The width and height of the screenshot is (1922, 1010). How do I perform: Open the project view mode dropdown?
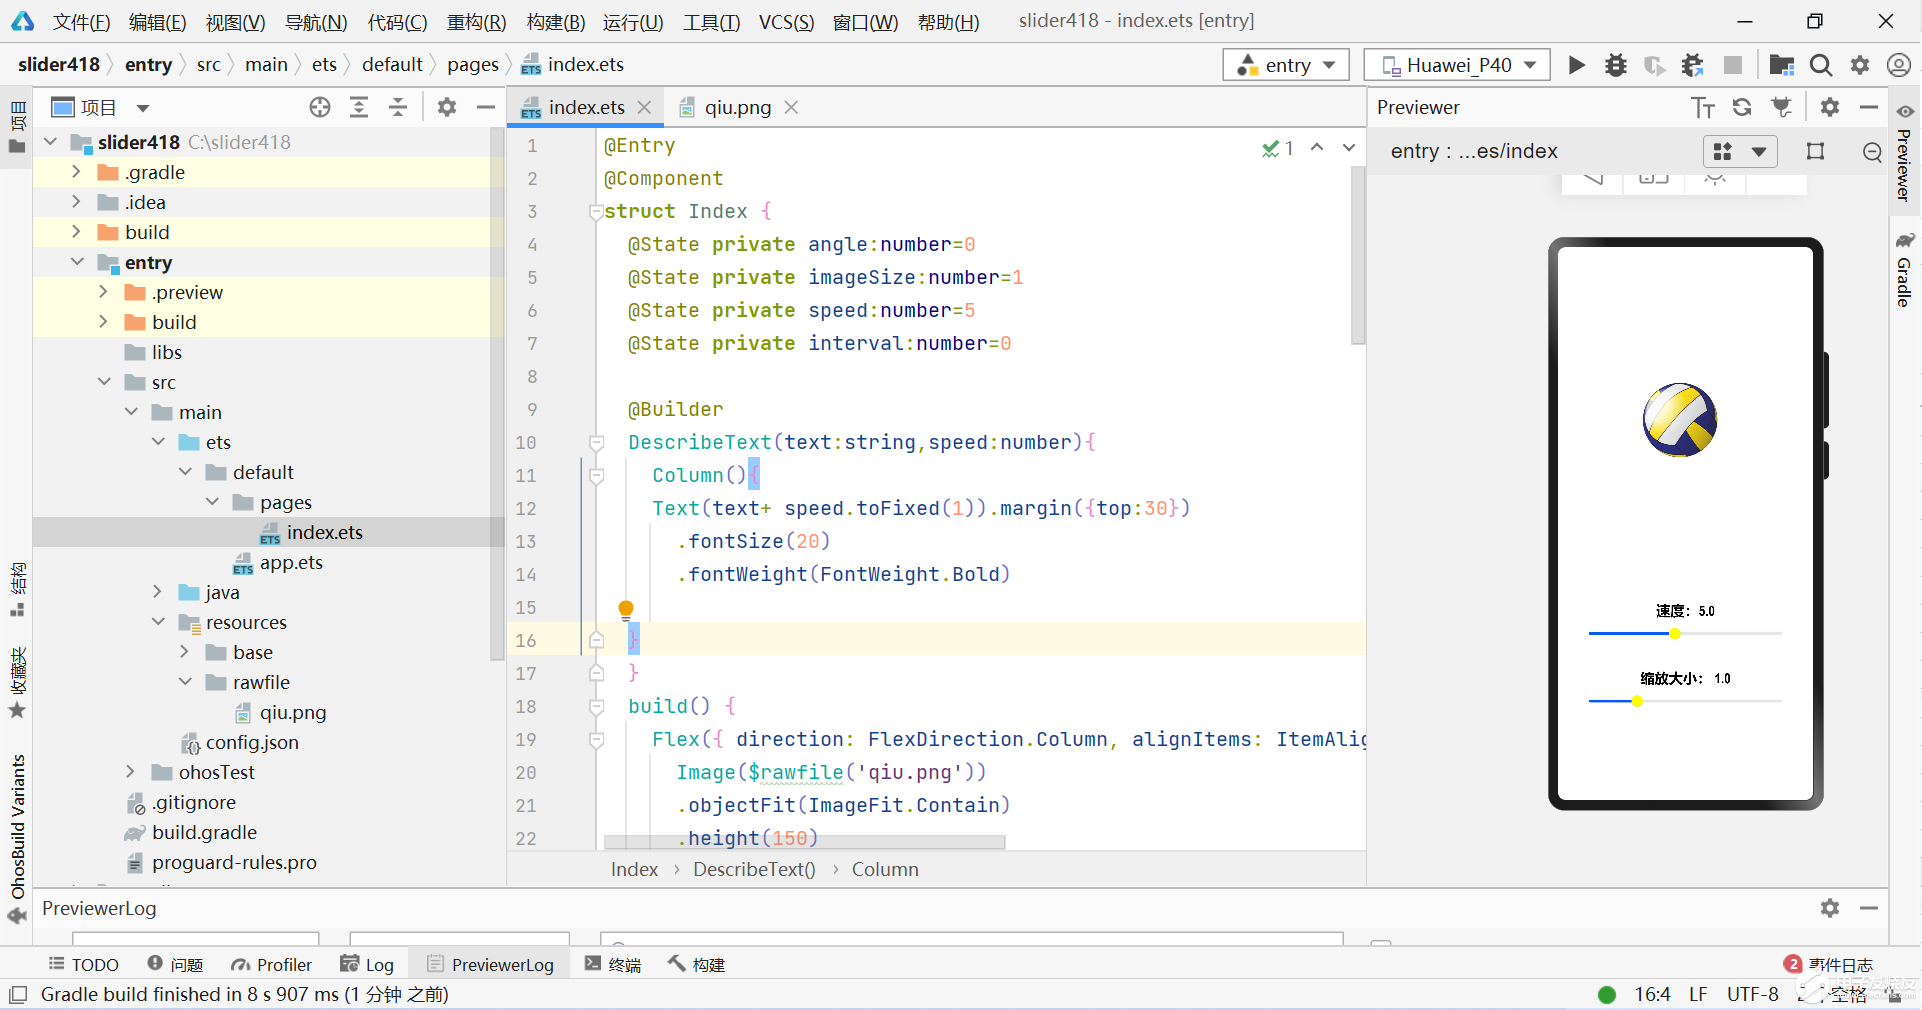point(142,108)
